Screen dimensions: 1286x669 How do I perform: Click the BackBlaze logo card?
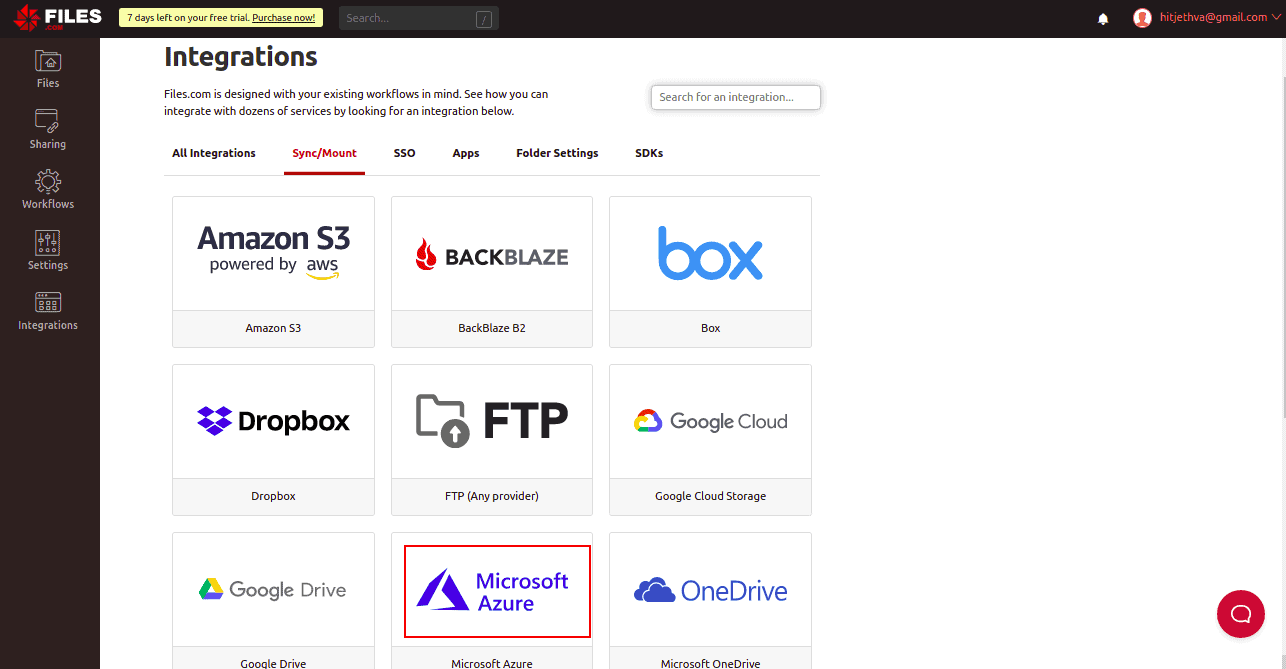click(492, 253)
